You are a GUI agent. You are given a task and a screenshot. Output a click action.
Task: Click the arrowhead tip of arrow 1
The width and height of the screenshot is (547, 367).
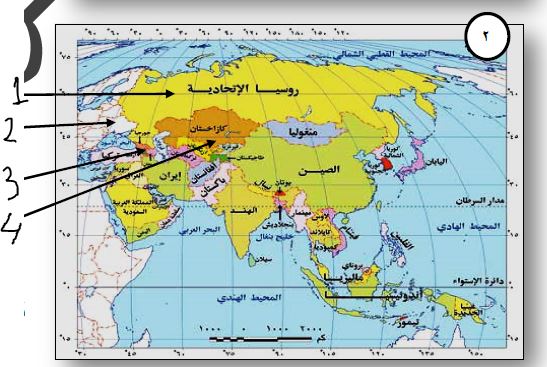click(172, 93)
